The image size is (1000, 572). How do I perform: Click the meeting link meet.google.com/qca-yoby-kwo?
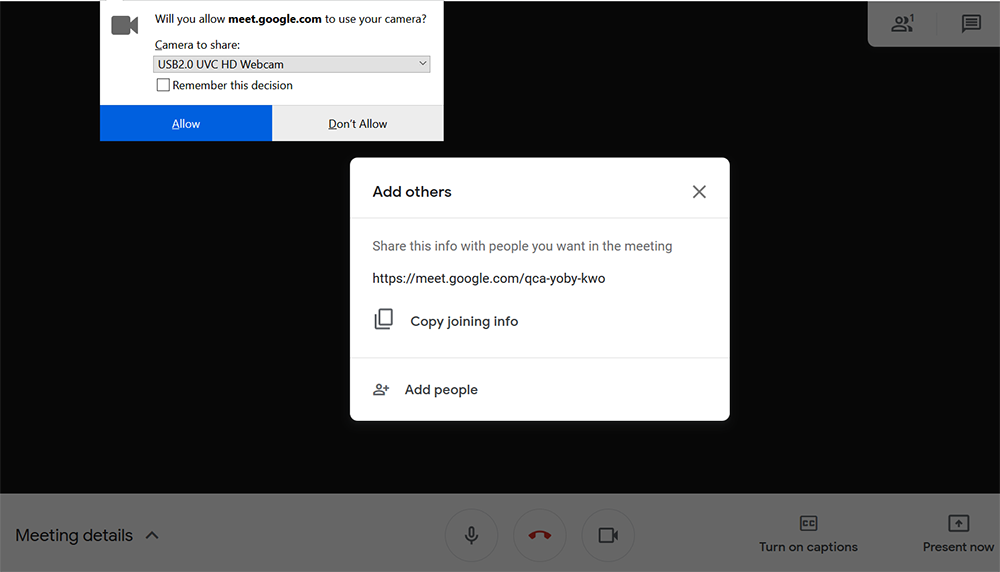(x=489, y=279)
